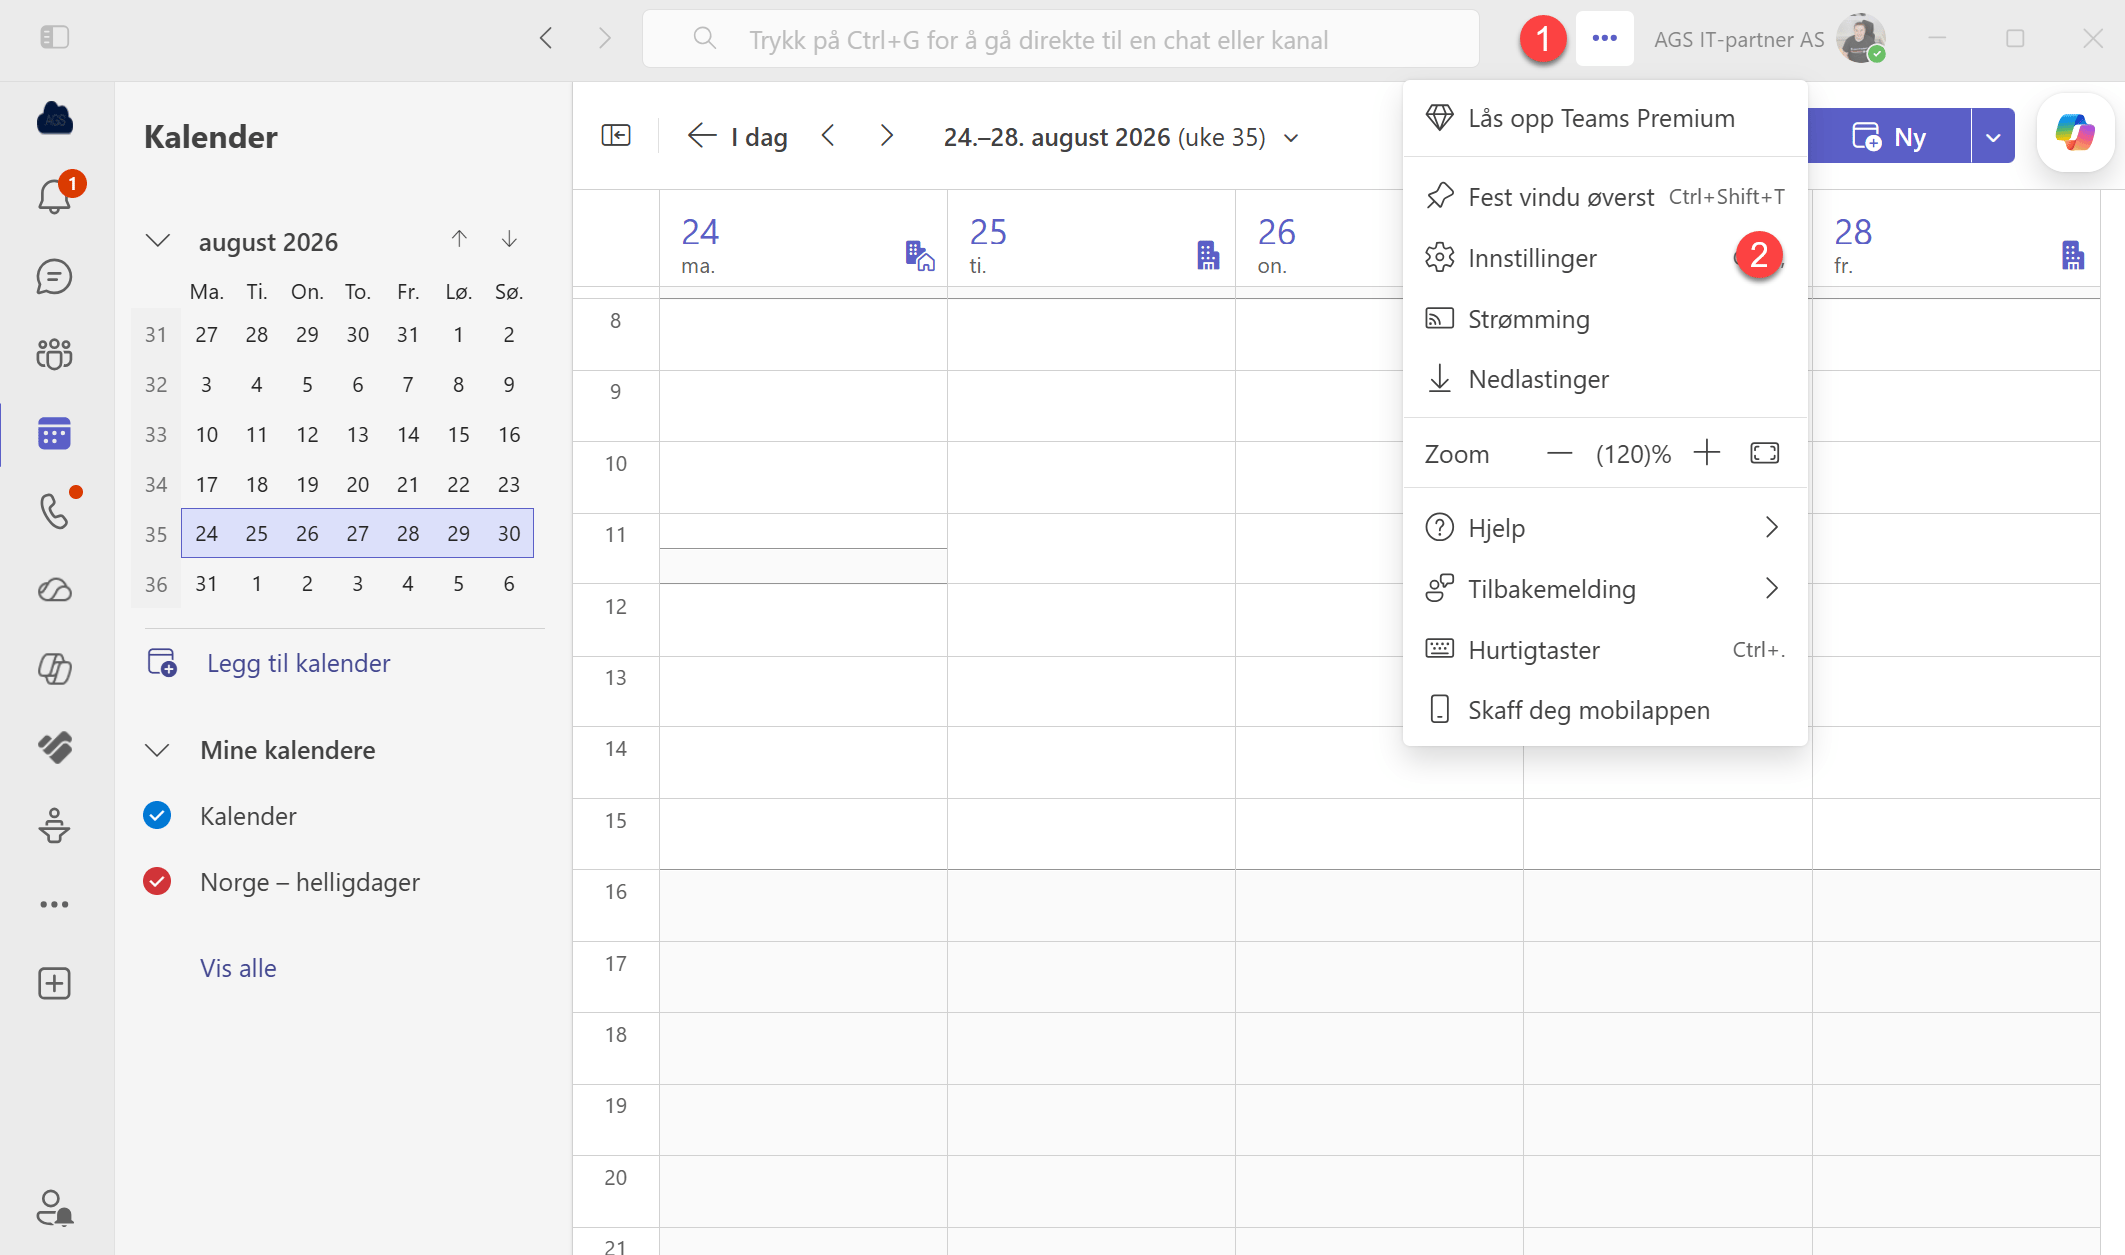Image resolution: width=2125 pixels, height=1255 pixels.
Task: Open the Chat icon in sidebar
Action: click(54, 277)
